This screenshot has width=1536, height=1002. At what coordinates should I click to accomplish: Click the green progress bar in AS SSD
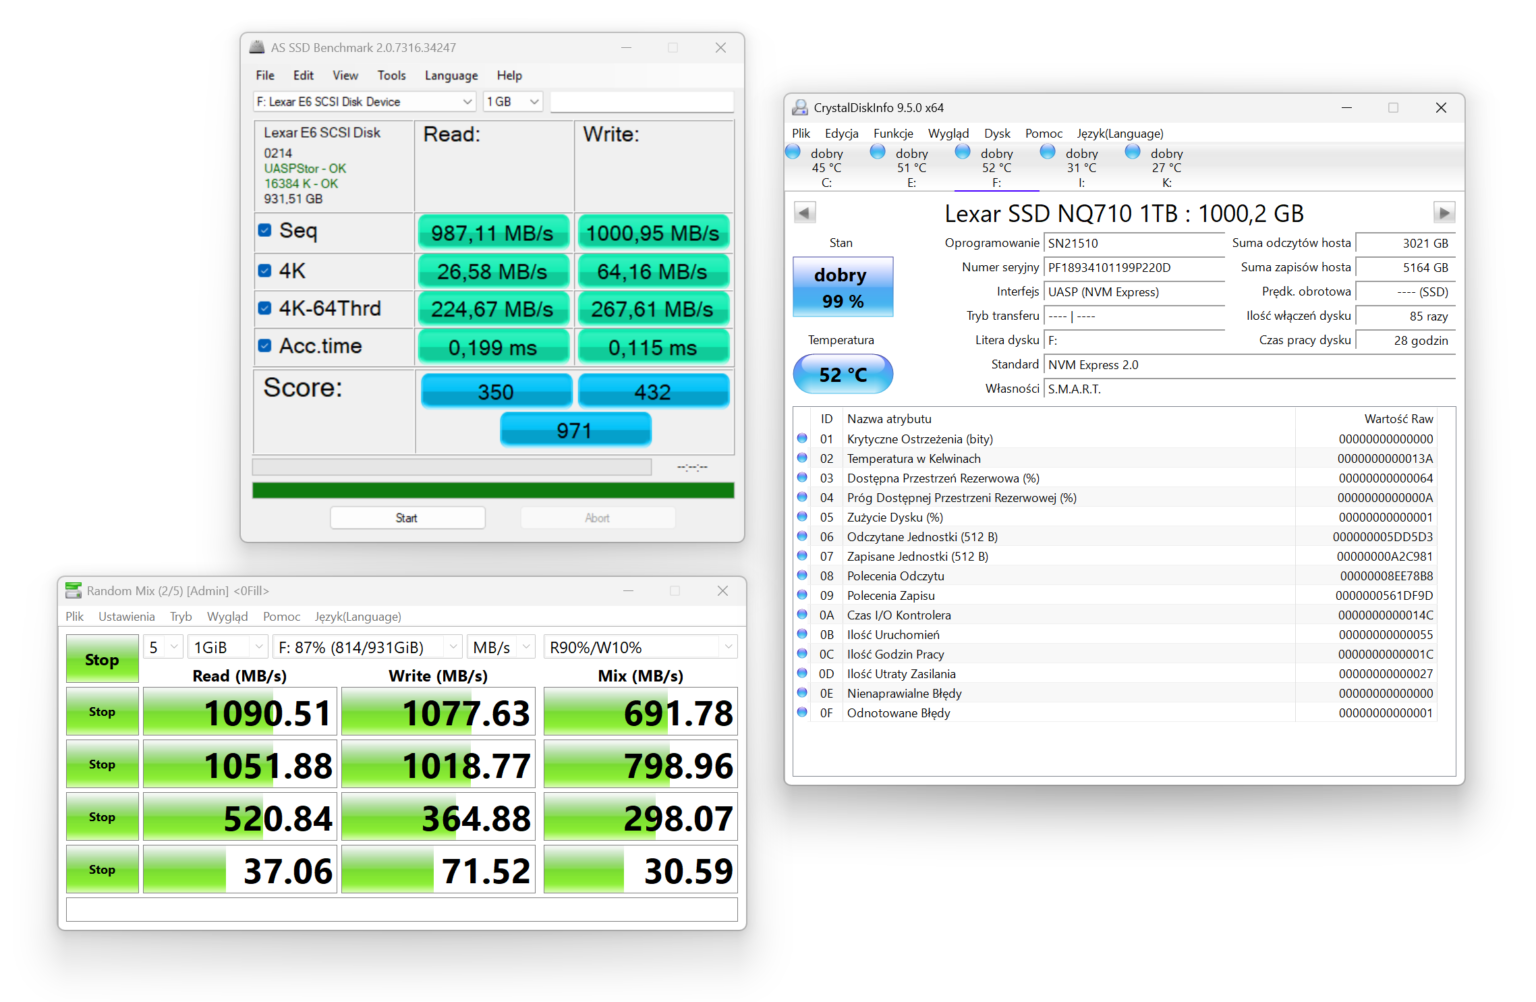492,490
